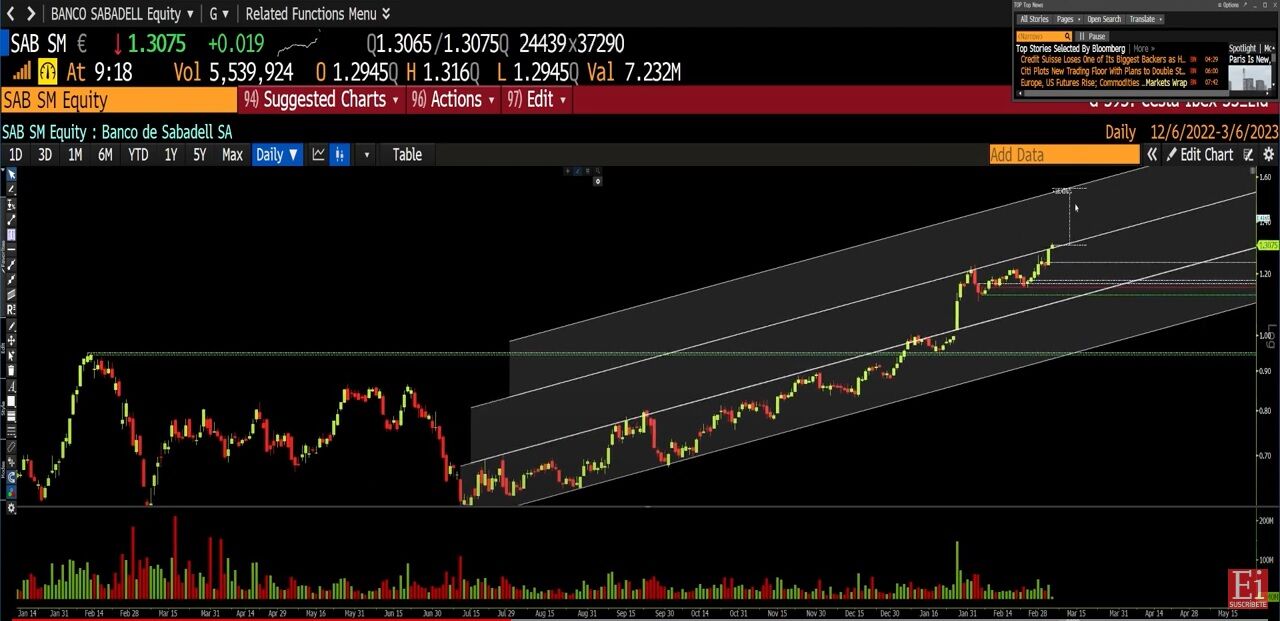Set chart range to YTD

[x=138, y=155]
